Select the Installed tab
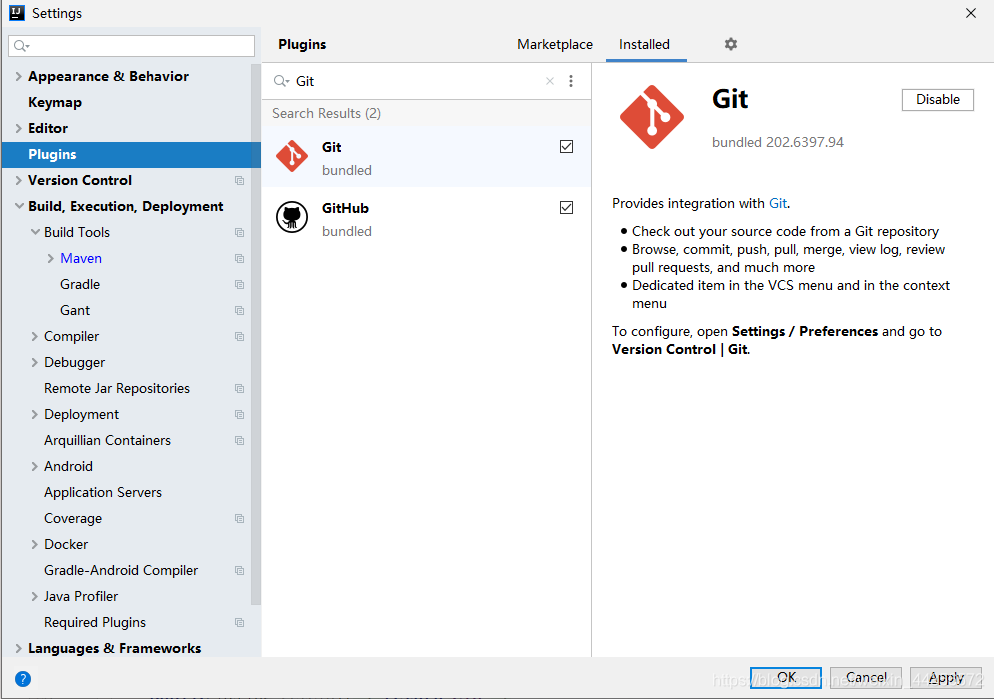Viewport: 994px width, 699px height. pos(644,44)
